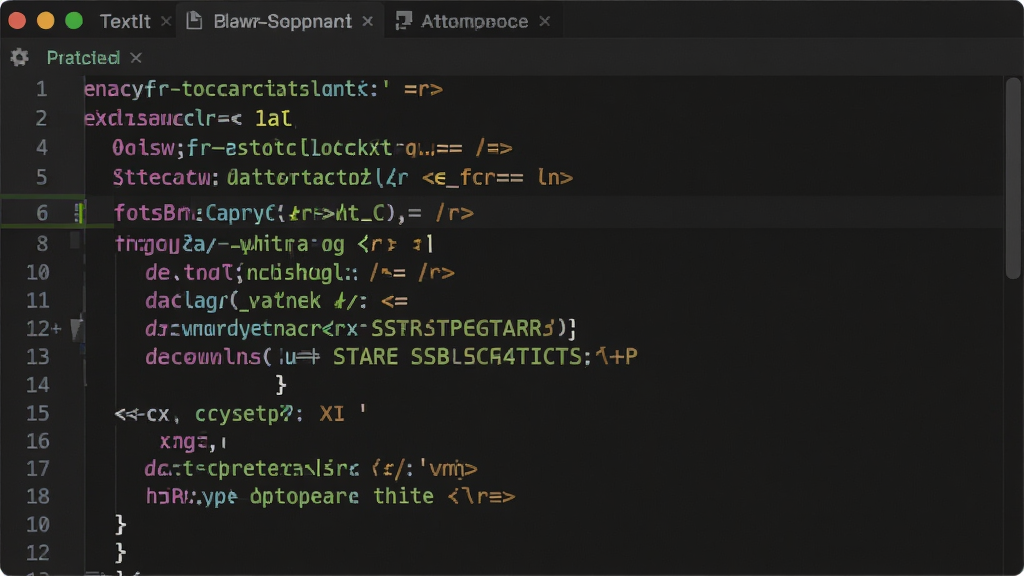Close the TextIt tab
This screenshot has width=1024, height=576.
coord(166,22)
